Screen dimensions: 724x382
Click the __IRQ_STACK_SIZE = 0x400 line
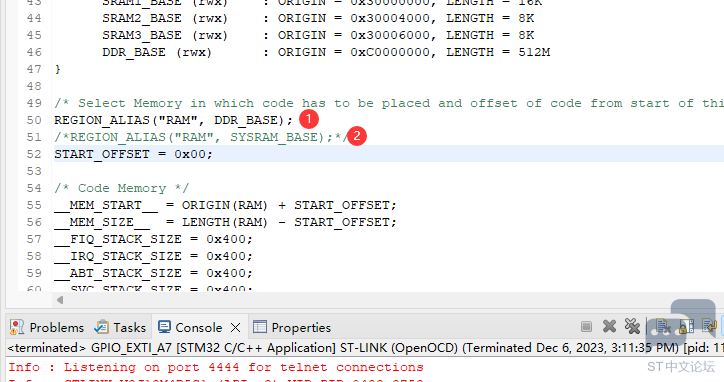(x=153, y=256)
